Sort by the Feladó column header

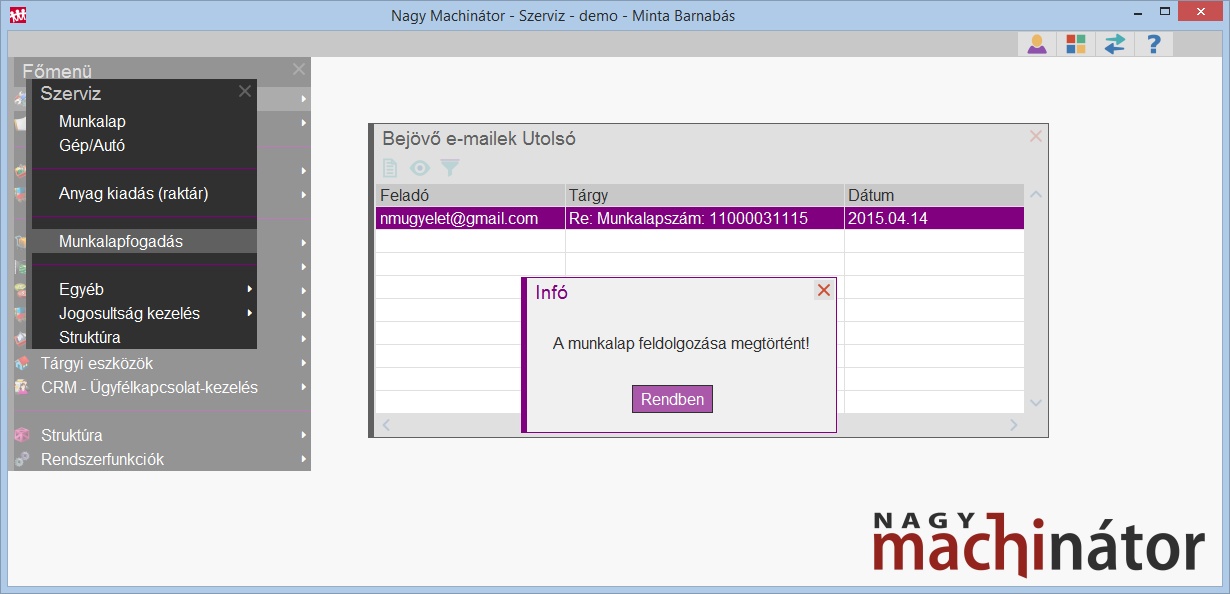[470, 195]
